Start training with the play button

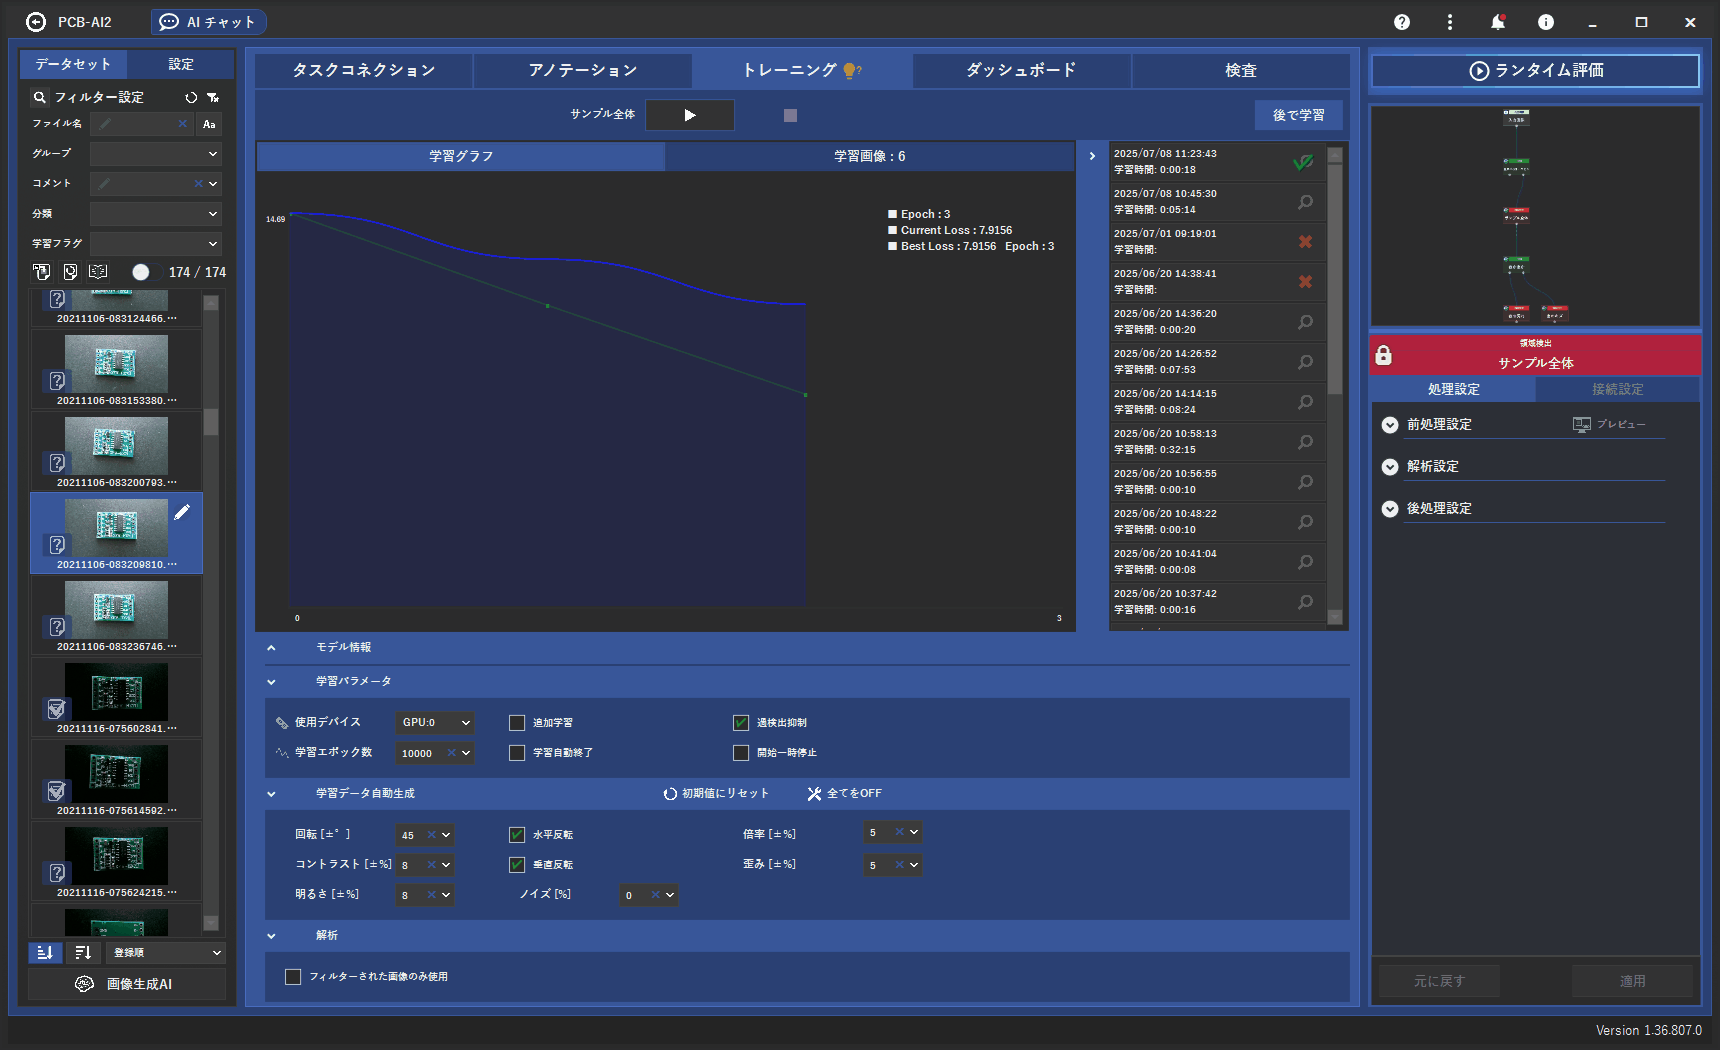689,115
